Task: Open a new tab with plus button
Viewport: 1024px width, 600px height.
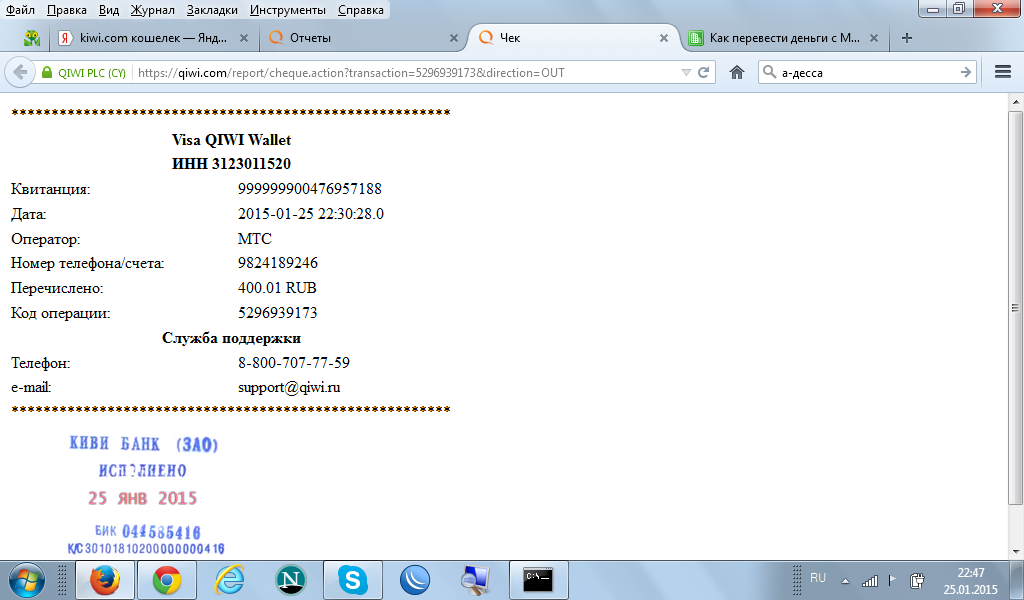Action: (x=906, y=38)
